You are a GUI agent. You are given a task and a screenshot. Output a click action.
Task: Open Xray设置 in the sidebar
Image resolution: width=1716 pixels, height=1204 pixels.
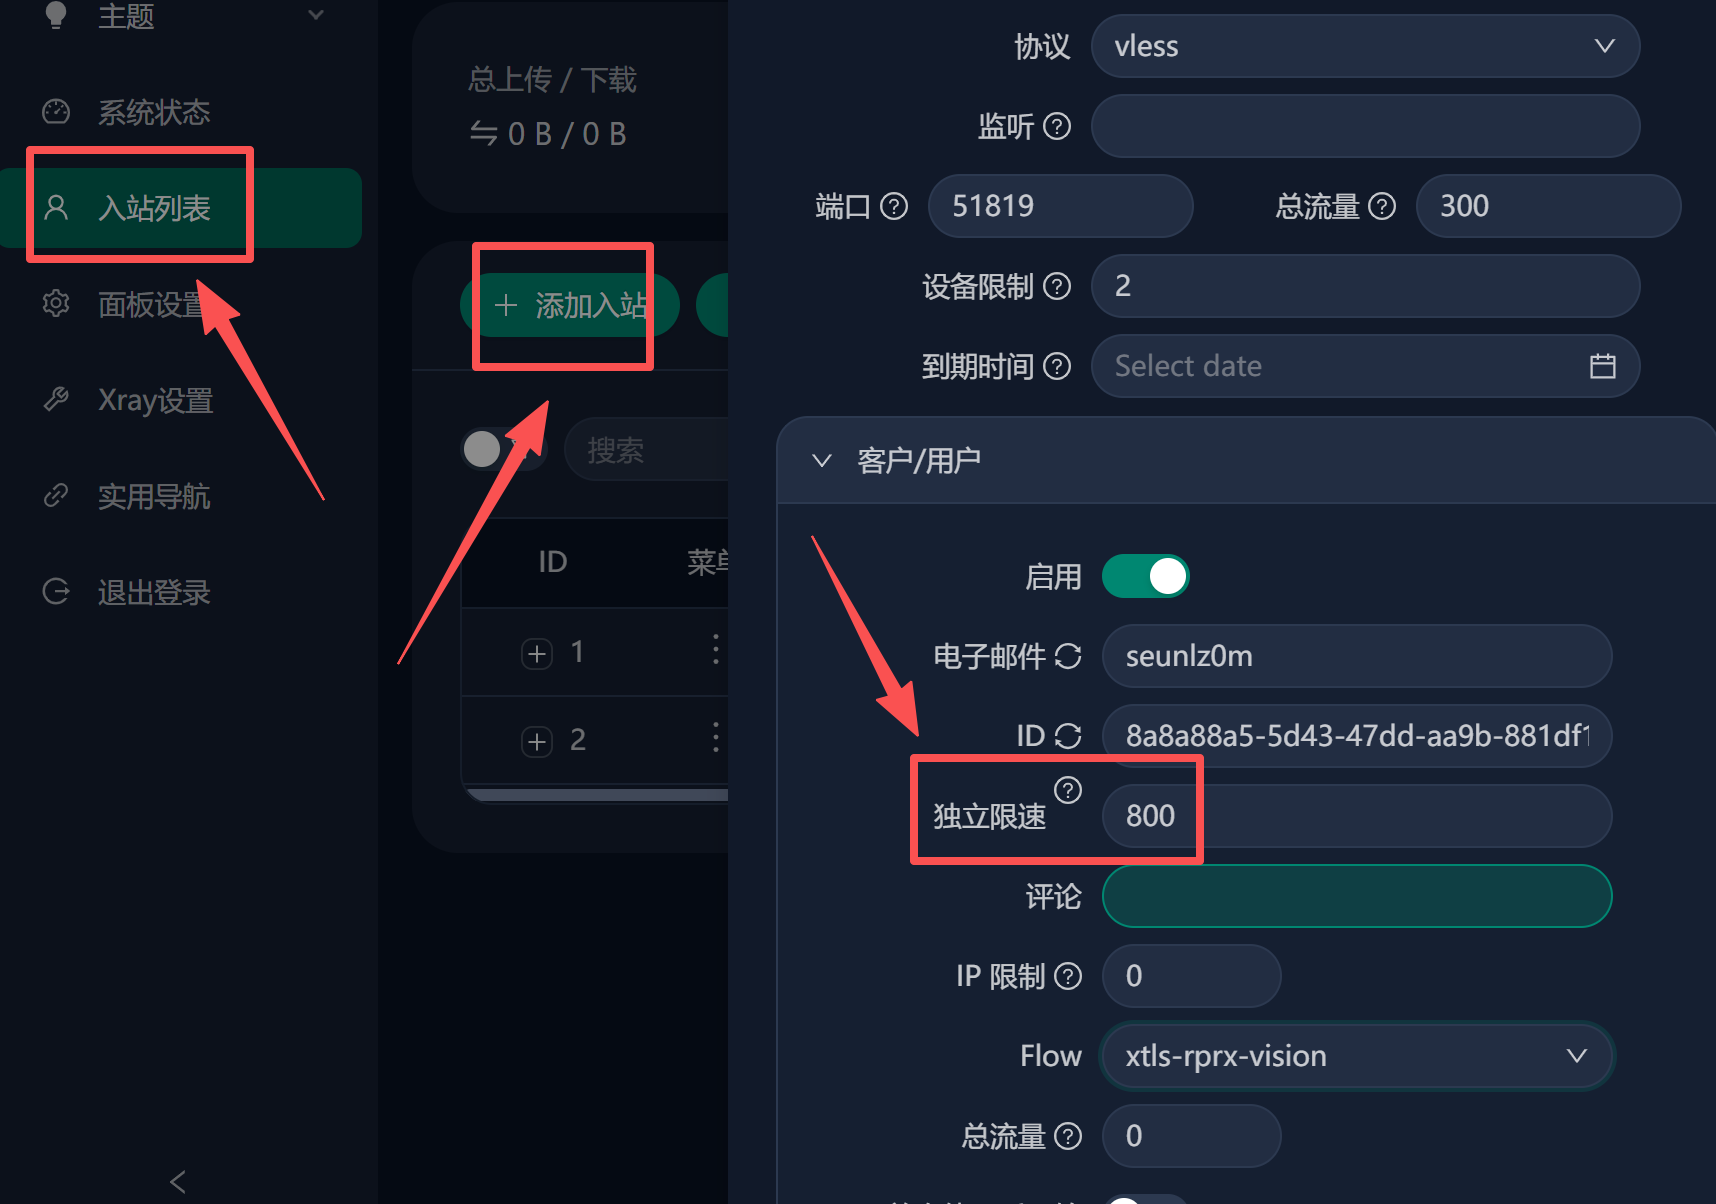[155, 400]
